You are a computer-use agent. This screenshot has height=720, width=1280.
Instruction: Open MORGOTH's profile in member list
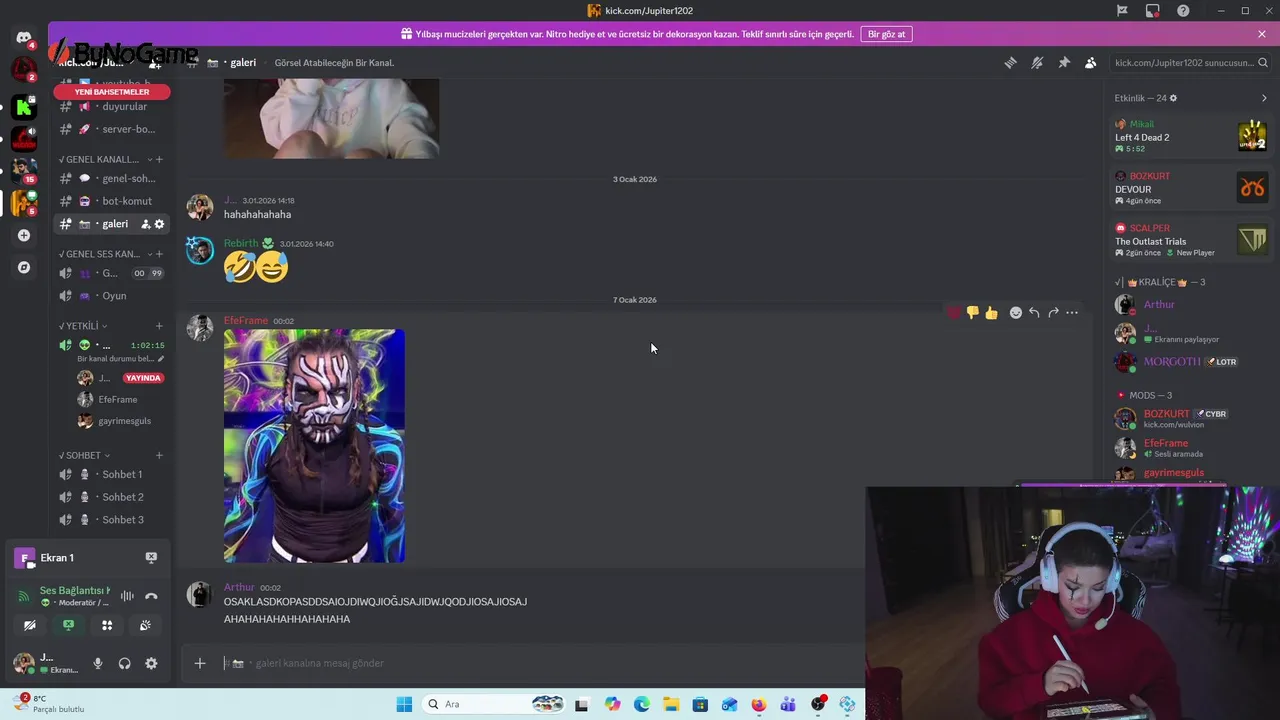[1190, 362]
